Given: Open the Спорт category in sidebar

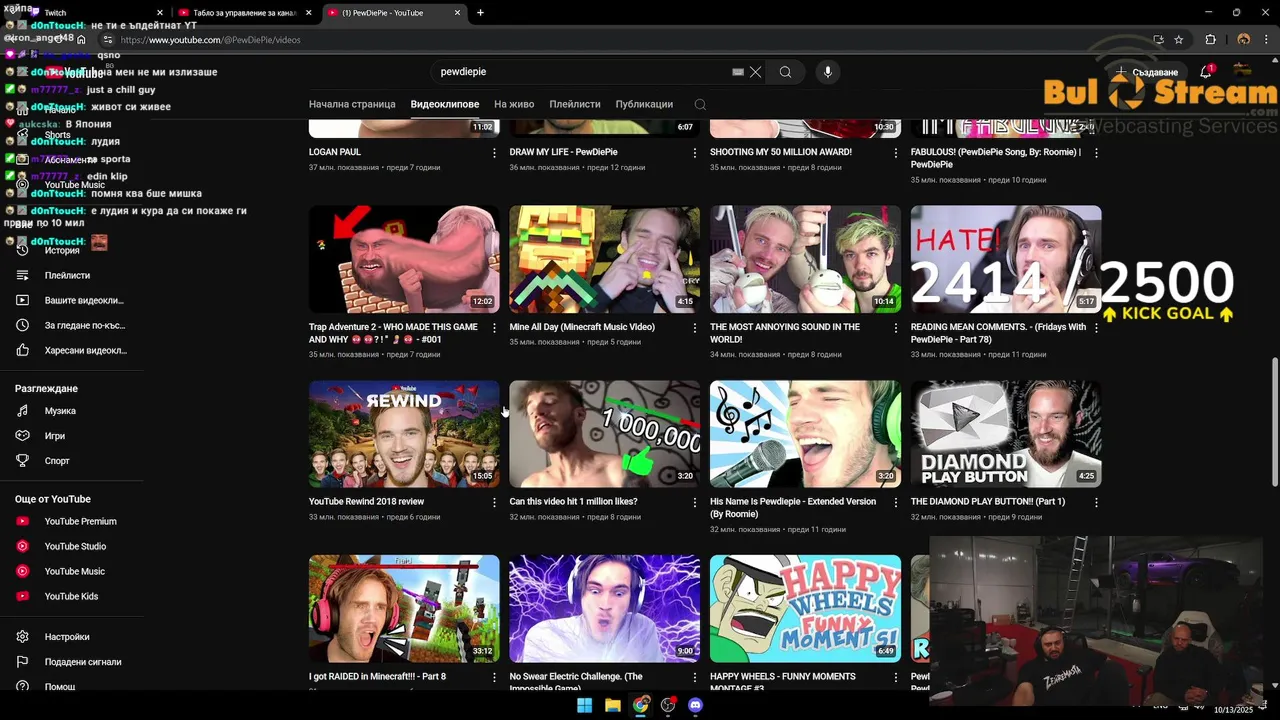Looking at the screenshot, I should coord(57,461).
